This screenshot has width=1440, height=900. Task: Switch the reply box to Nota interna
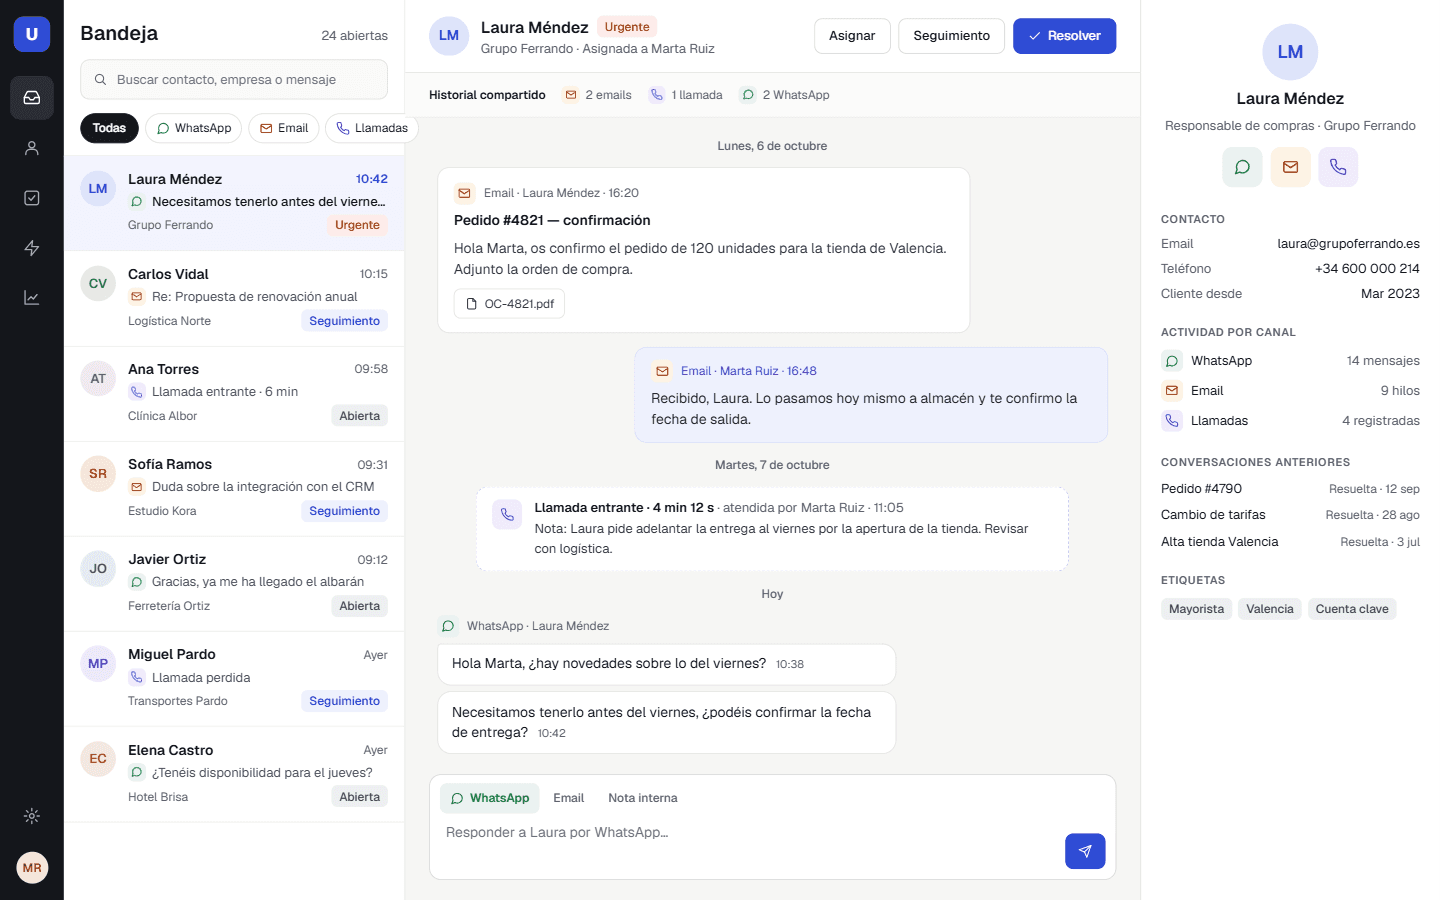643,798
